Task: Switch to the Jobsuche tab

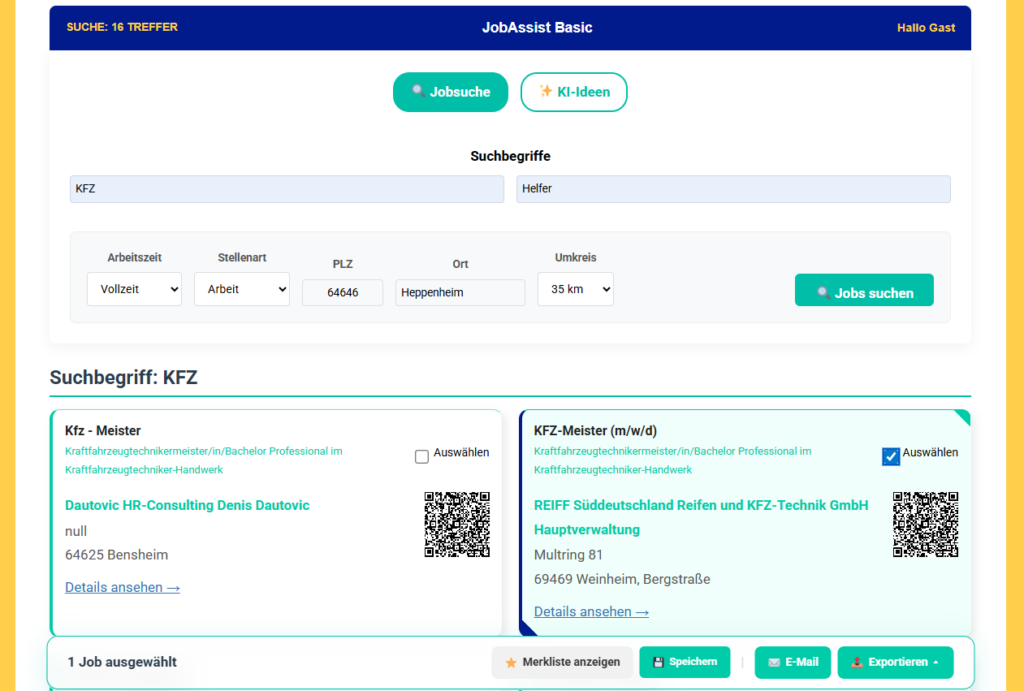Action: [450, 92]
